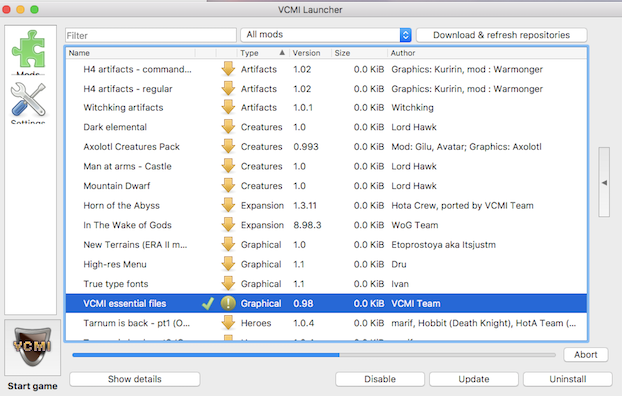
Task: Click version 8.98.3 cell
Action: [307, 225]
